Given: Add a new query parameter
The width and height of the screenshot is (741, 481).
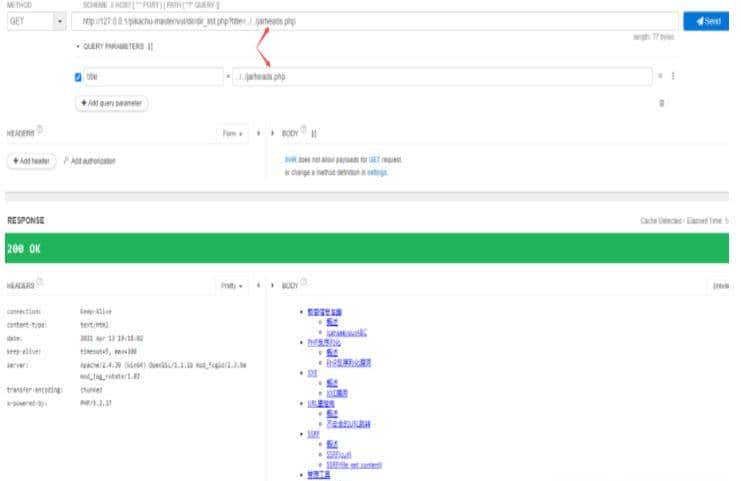Looking at the screenshot, I should tap(112, 103).
